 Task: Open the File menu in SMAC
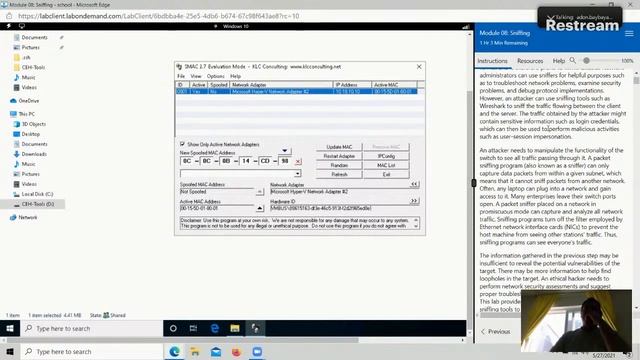[x=181, y=76]
